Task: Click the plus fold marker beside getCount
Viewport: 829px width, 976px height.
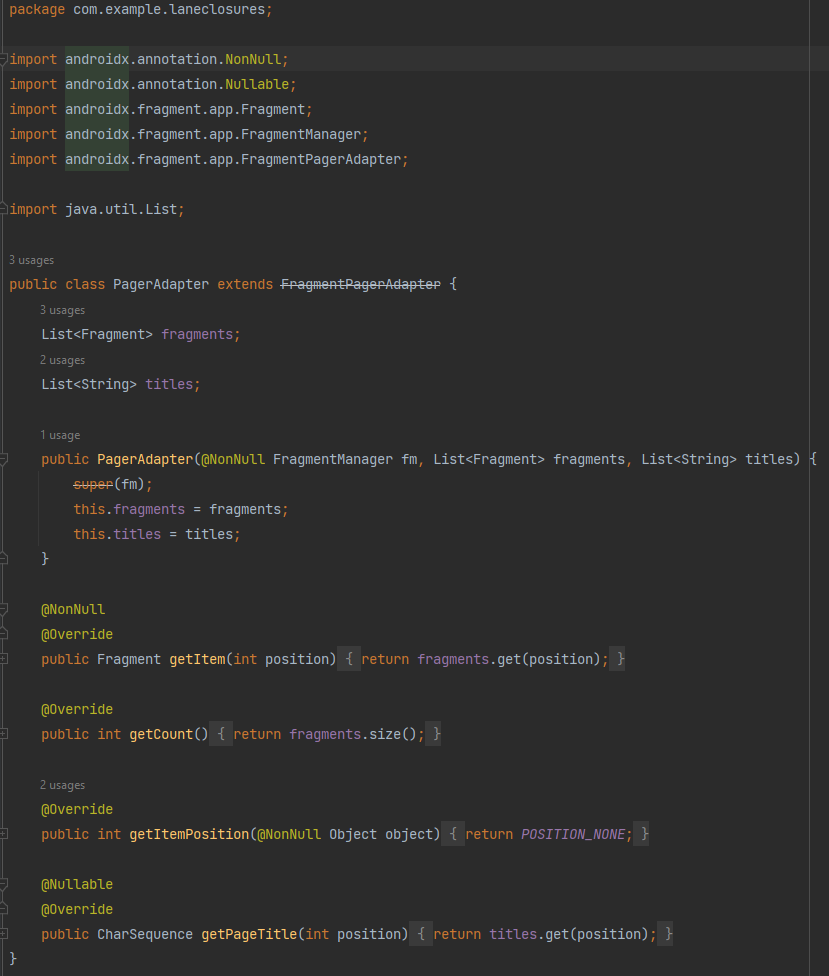Action: pyautogui.click(x=5, y=734)
